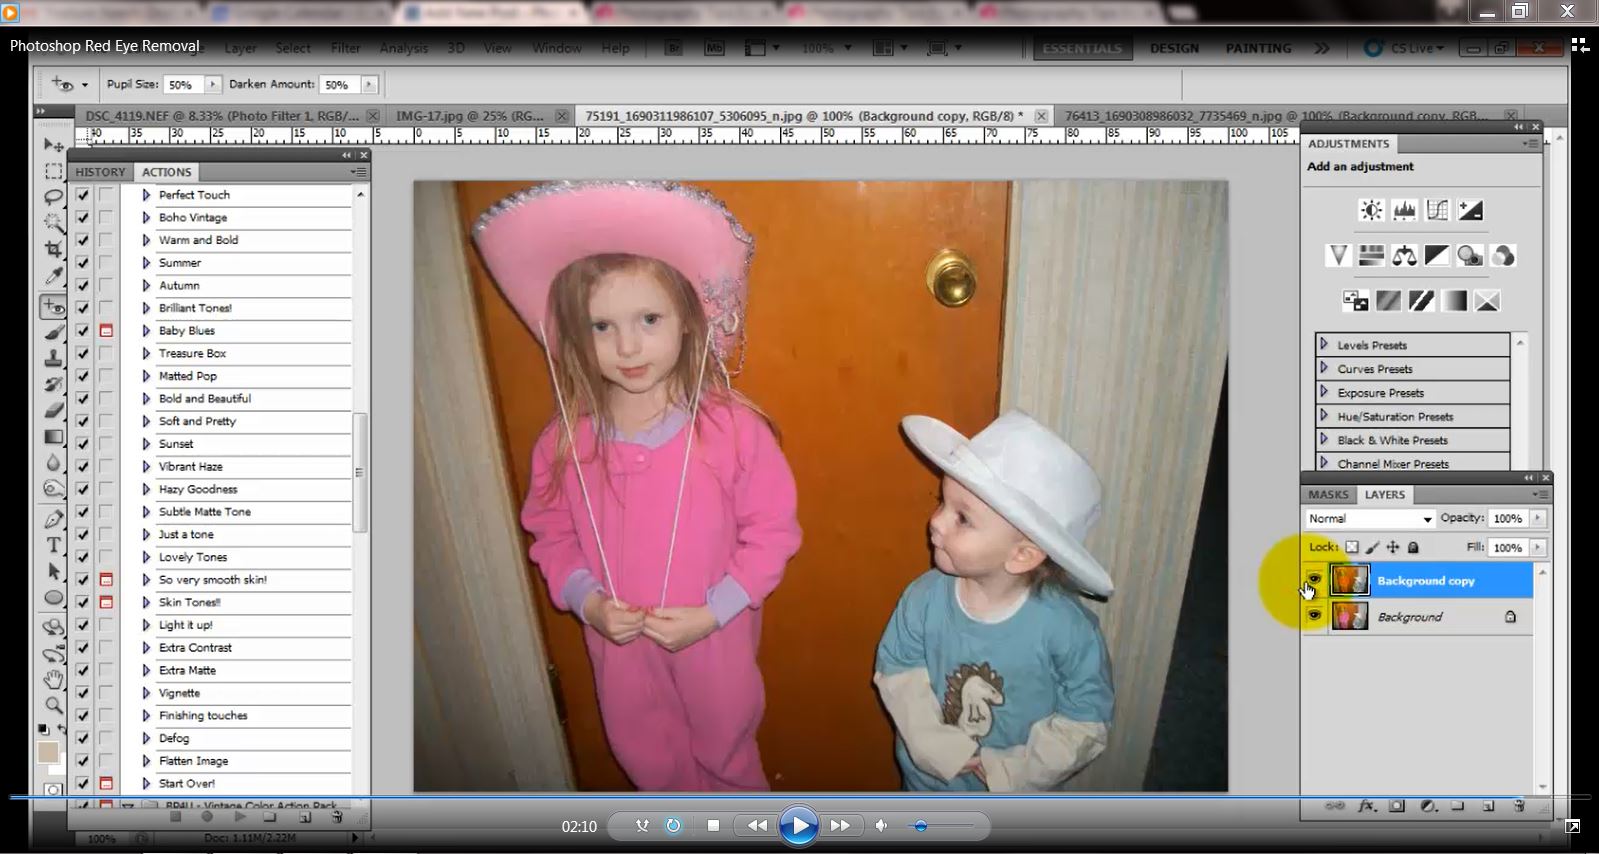
Task: Expand the Warm and Bold action
Action: (x=146, y=240)
